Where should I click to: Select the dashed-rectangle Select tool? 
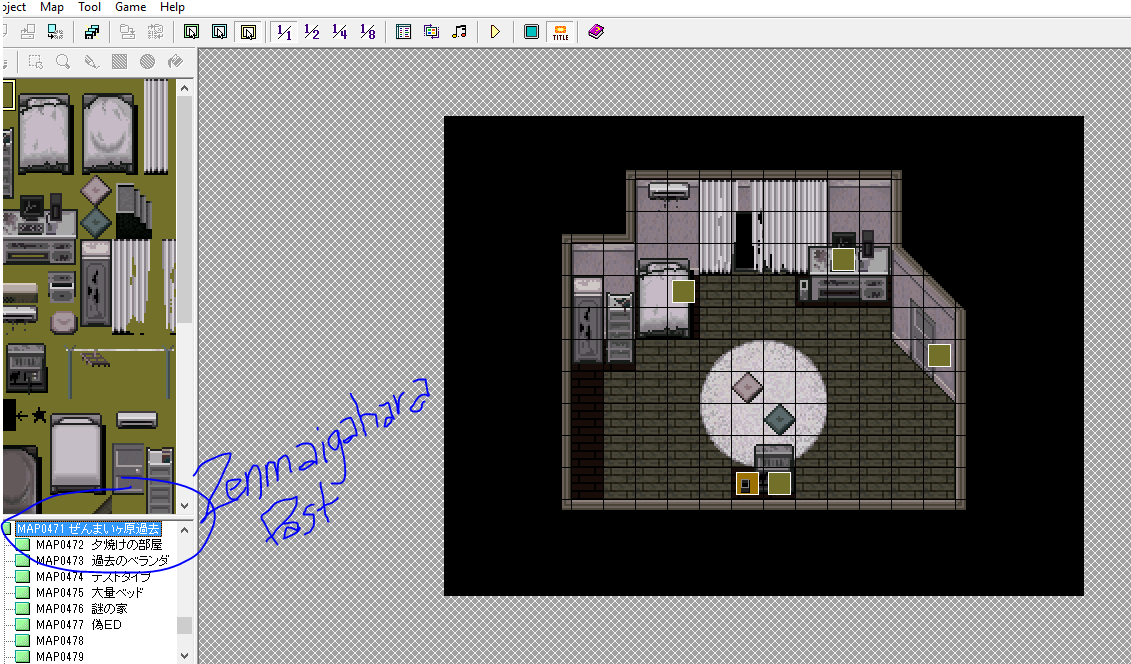[x=35, y=62]
